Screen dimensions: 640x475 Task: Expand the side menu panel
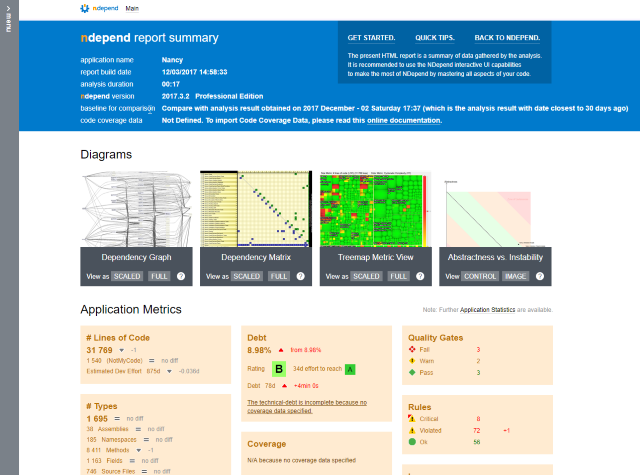[9, 19]
